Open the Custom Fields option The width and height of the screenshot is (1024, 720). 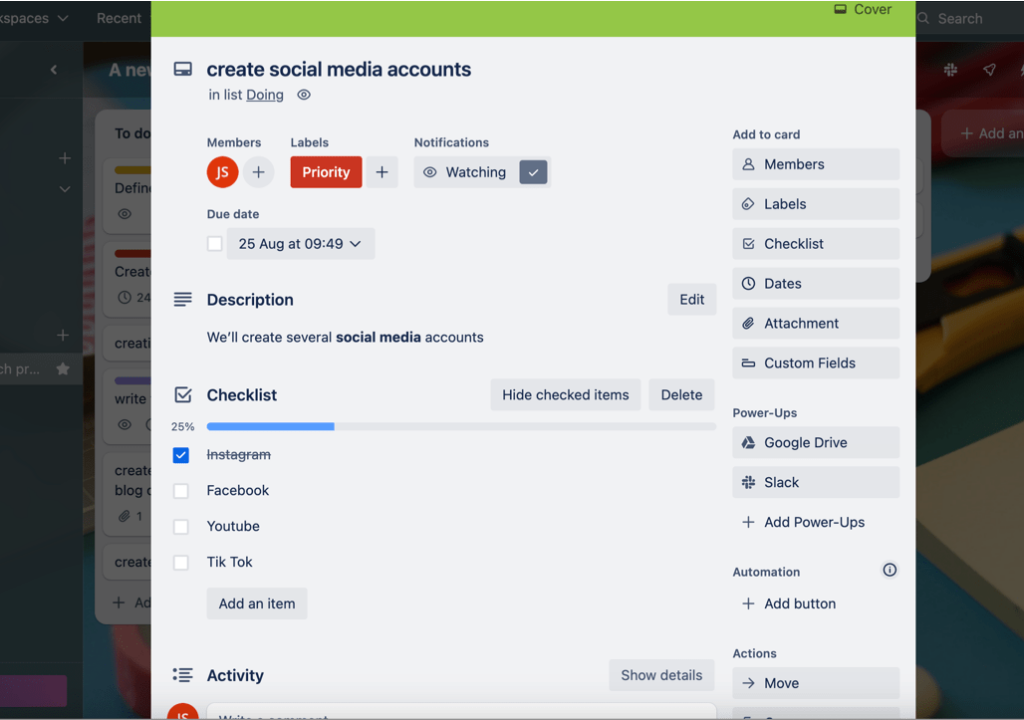click(x=815, y=362)
